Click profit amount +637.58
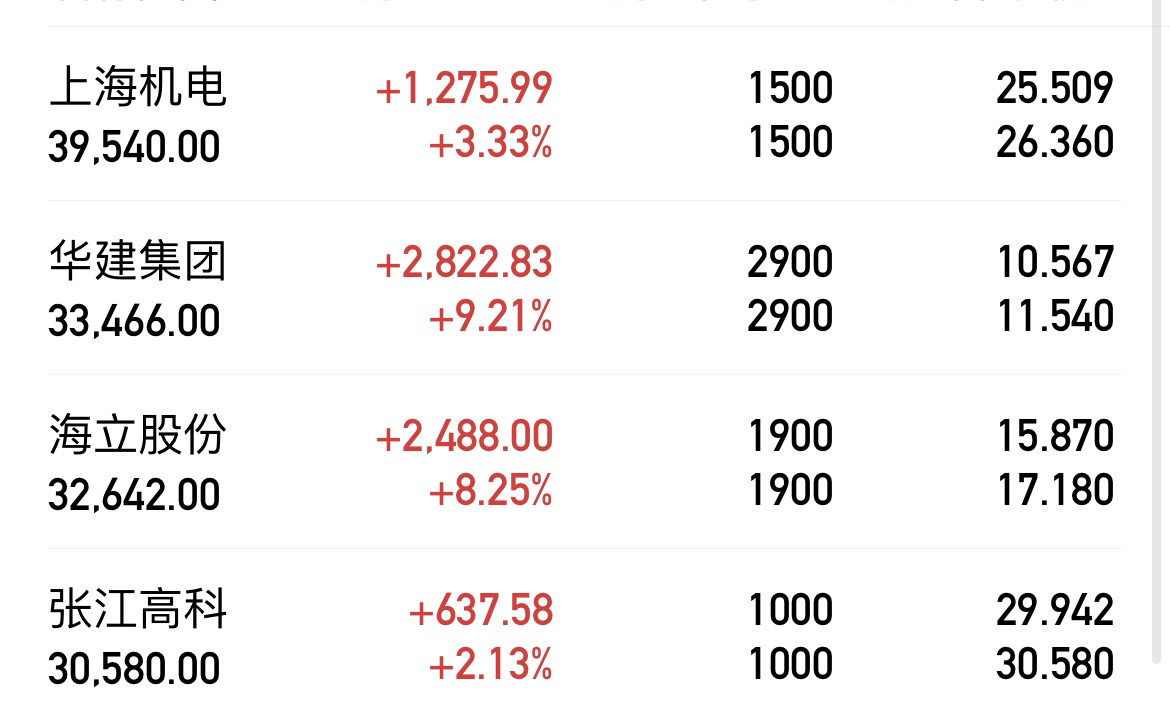The image size is (1170, 716). (x=481, y=610)
